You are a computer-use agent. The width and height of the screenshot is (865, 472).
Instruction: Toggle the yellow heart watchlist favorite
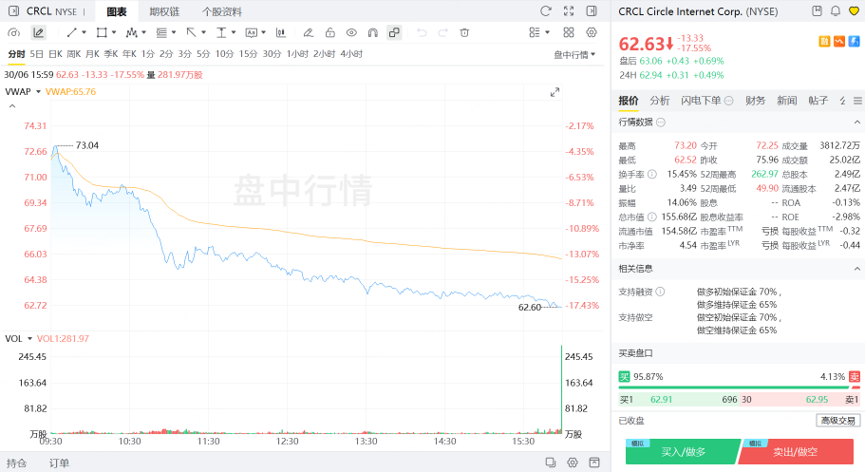click(853, 11)
